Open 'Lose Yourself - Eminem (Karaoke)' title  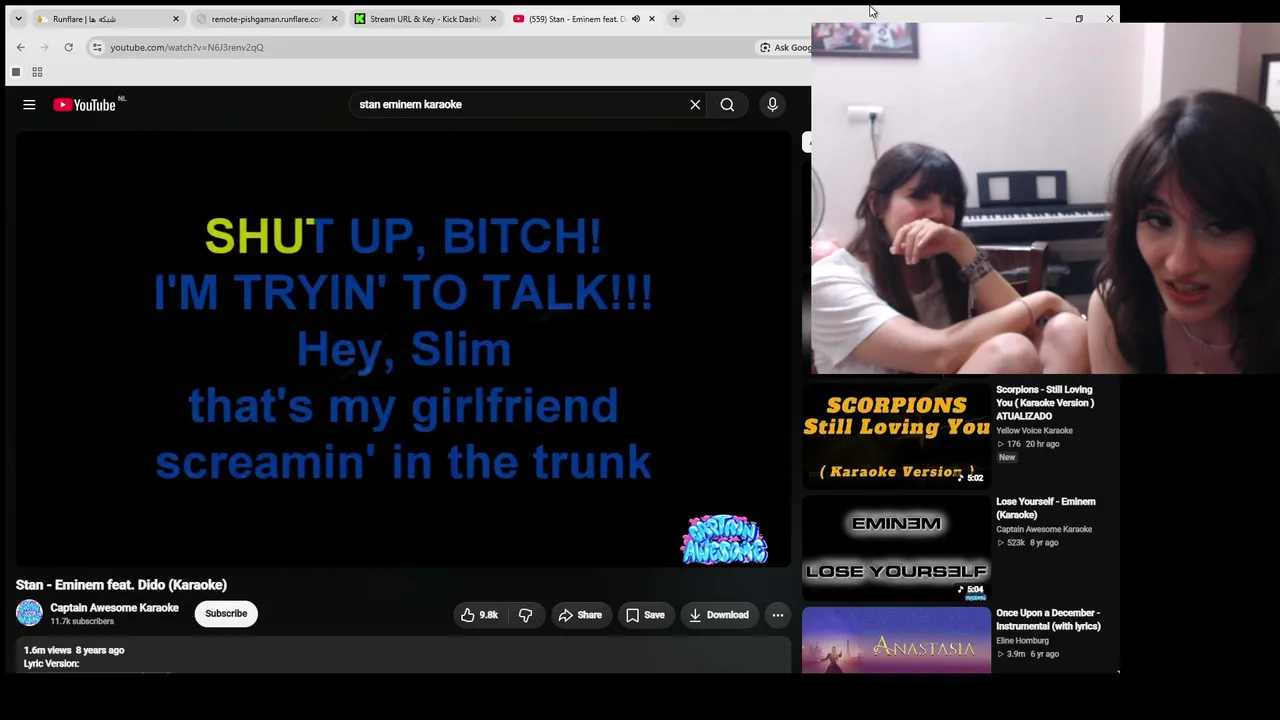coord(1045,508)
